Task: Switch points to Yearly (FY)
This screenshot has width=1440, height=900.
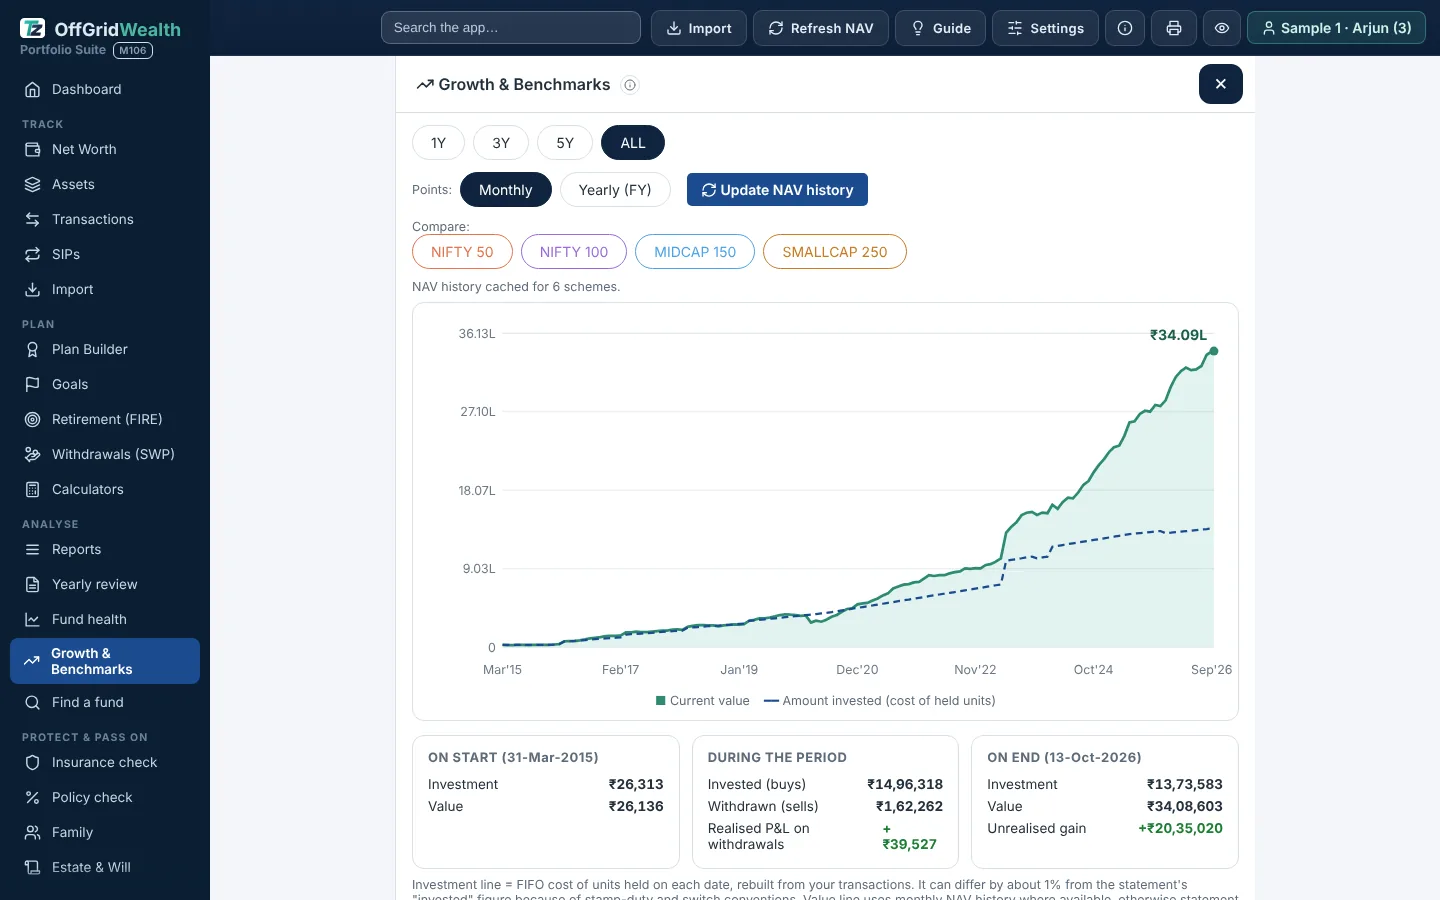Action: (615, 190)
